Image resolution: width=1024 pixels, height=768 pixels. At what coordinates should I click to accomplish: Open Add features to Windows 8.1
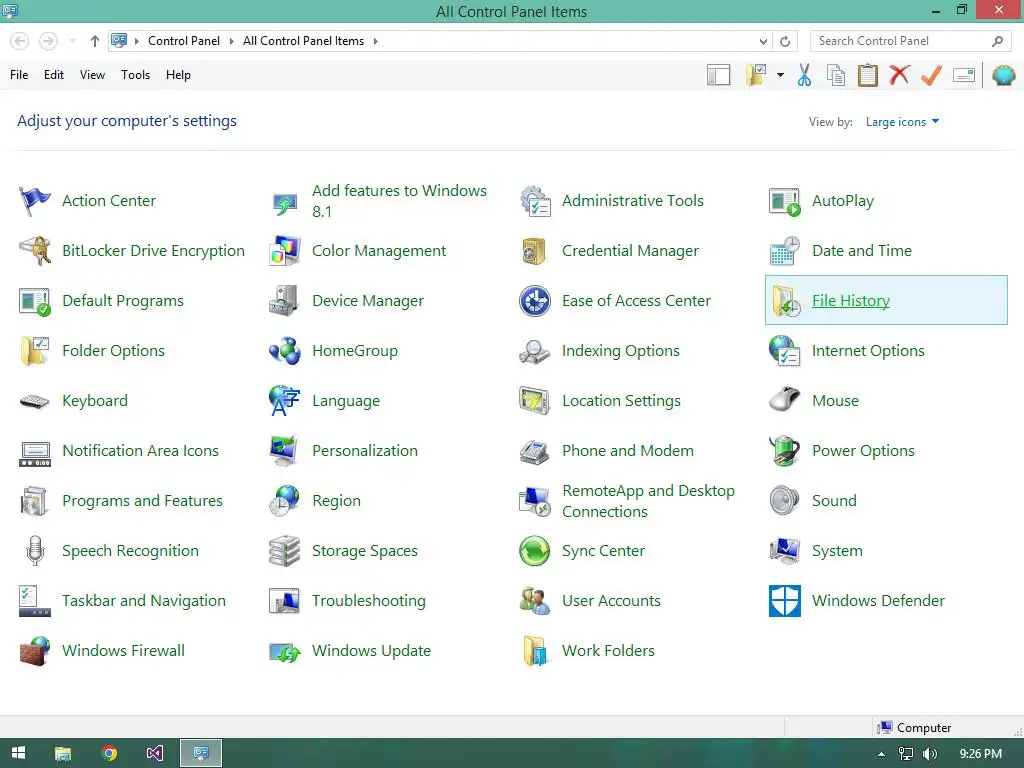[x=399, y=200]
